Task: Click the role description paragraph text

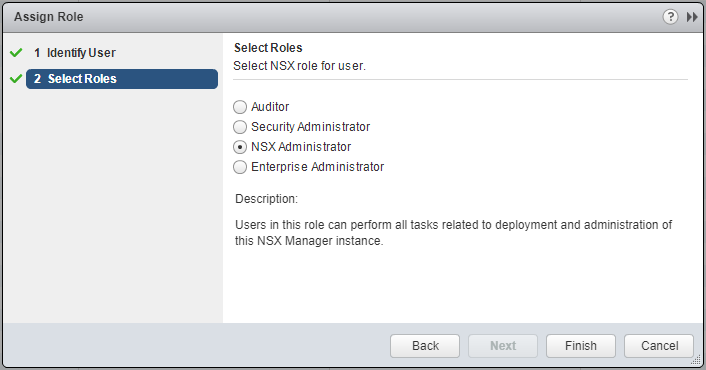Action: (453, 233)
